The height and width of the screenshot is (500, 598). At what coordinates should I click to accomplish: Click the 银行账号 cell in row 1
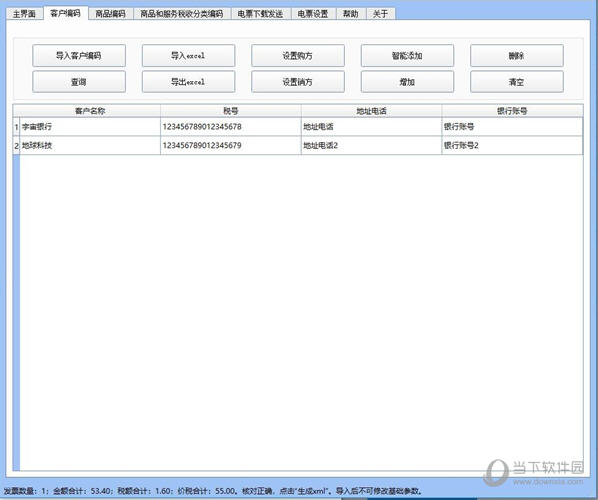click(512, 127)
